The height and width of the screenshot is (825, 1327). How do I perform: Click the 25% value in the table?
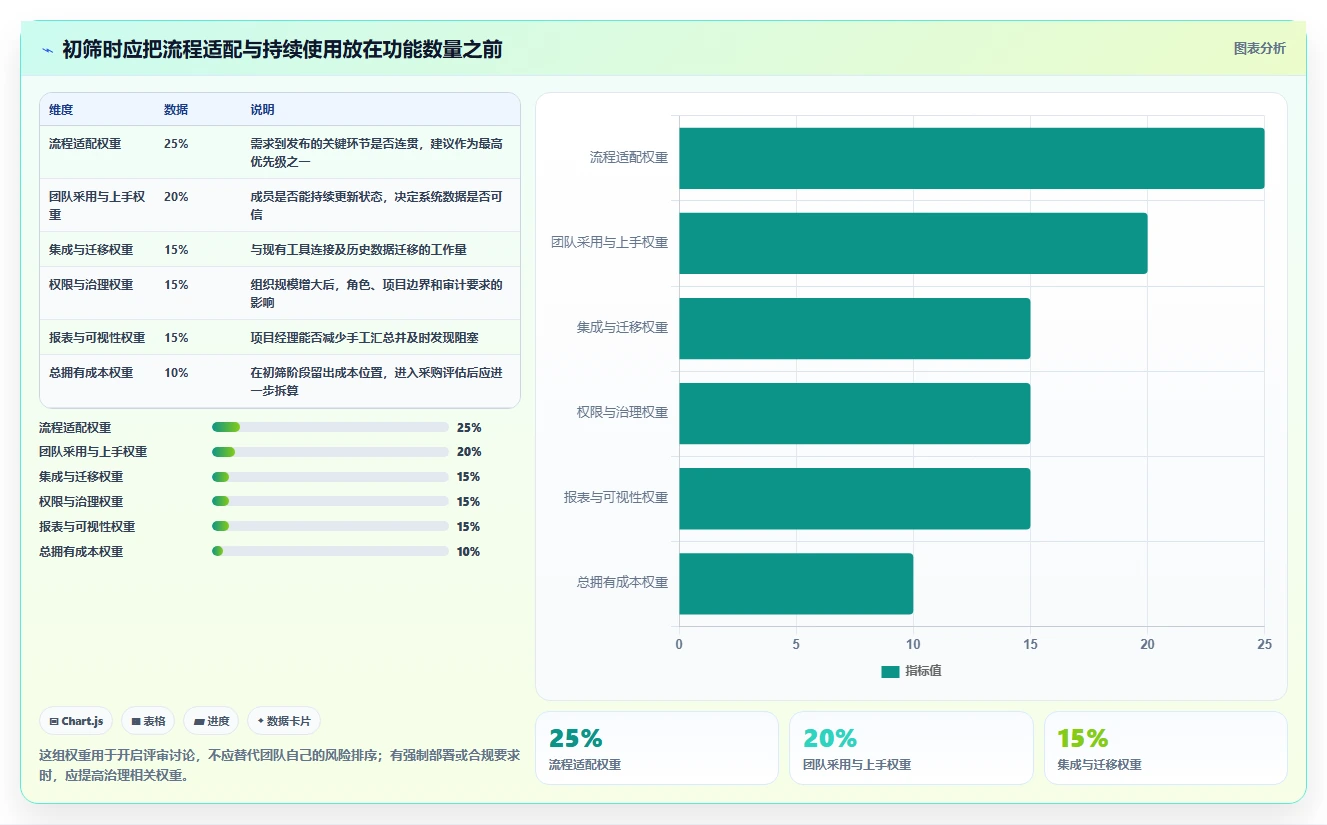(x=176, y=144)
